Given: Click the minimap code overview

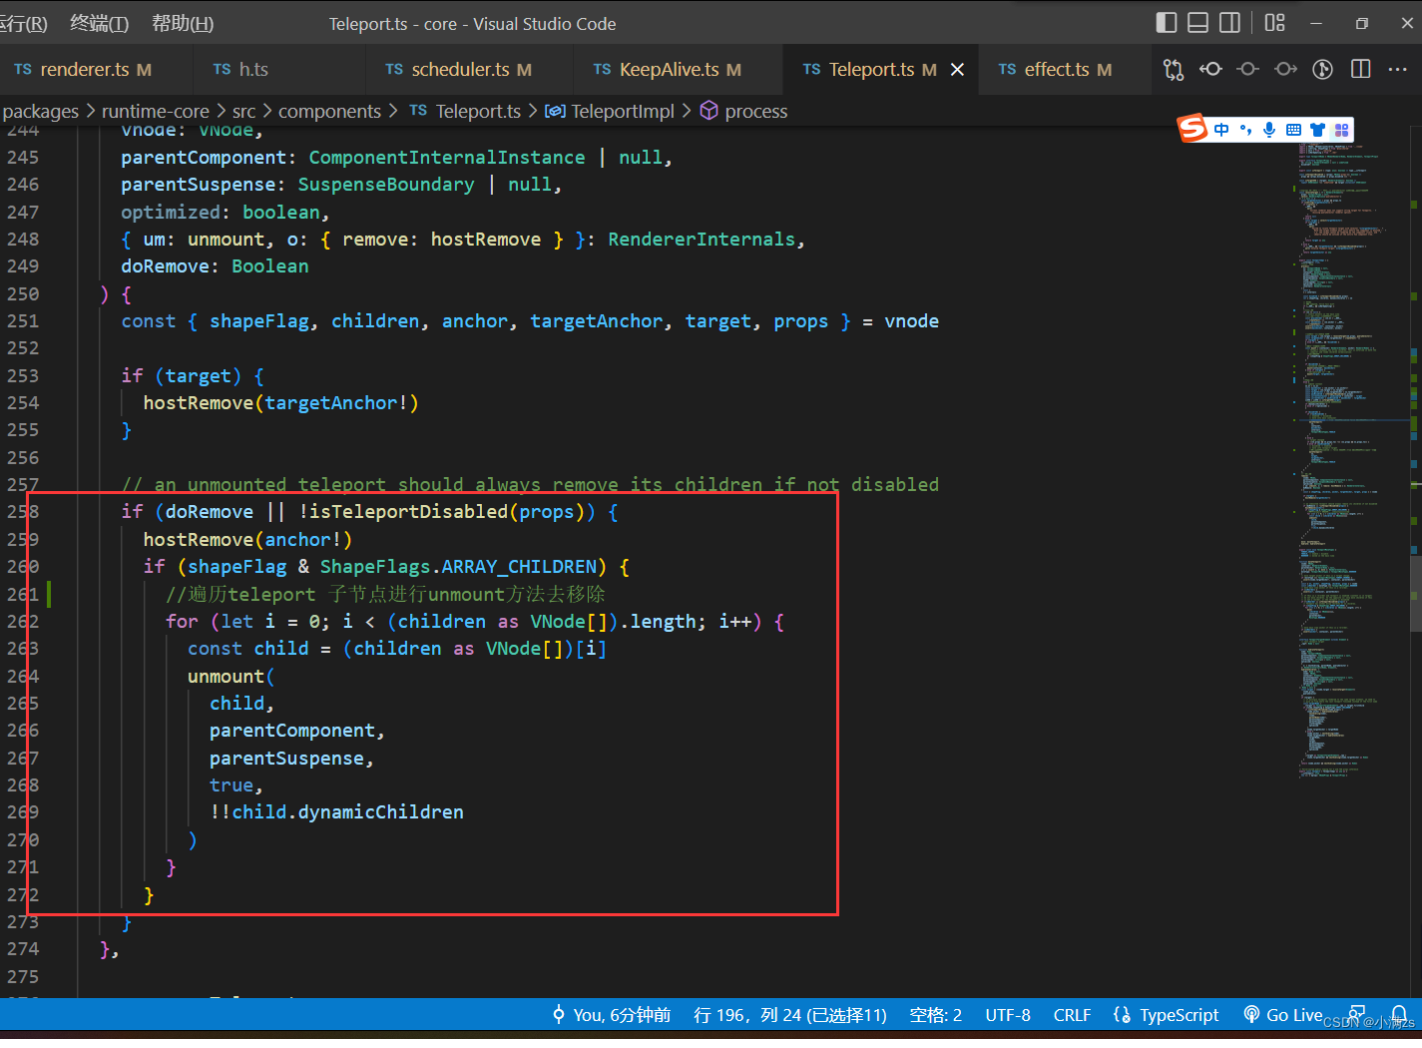Looking at the screenshot, I should (x=1341, y=460).
